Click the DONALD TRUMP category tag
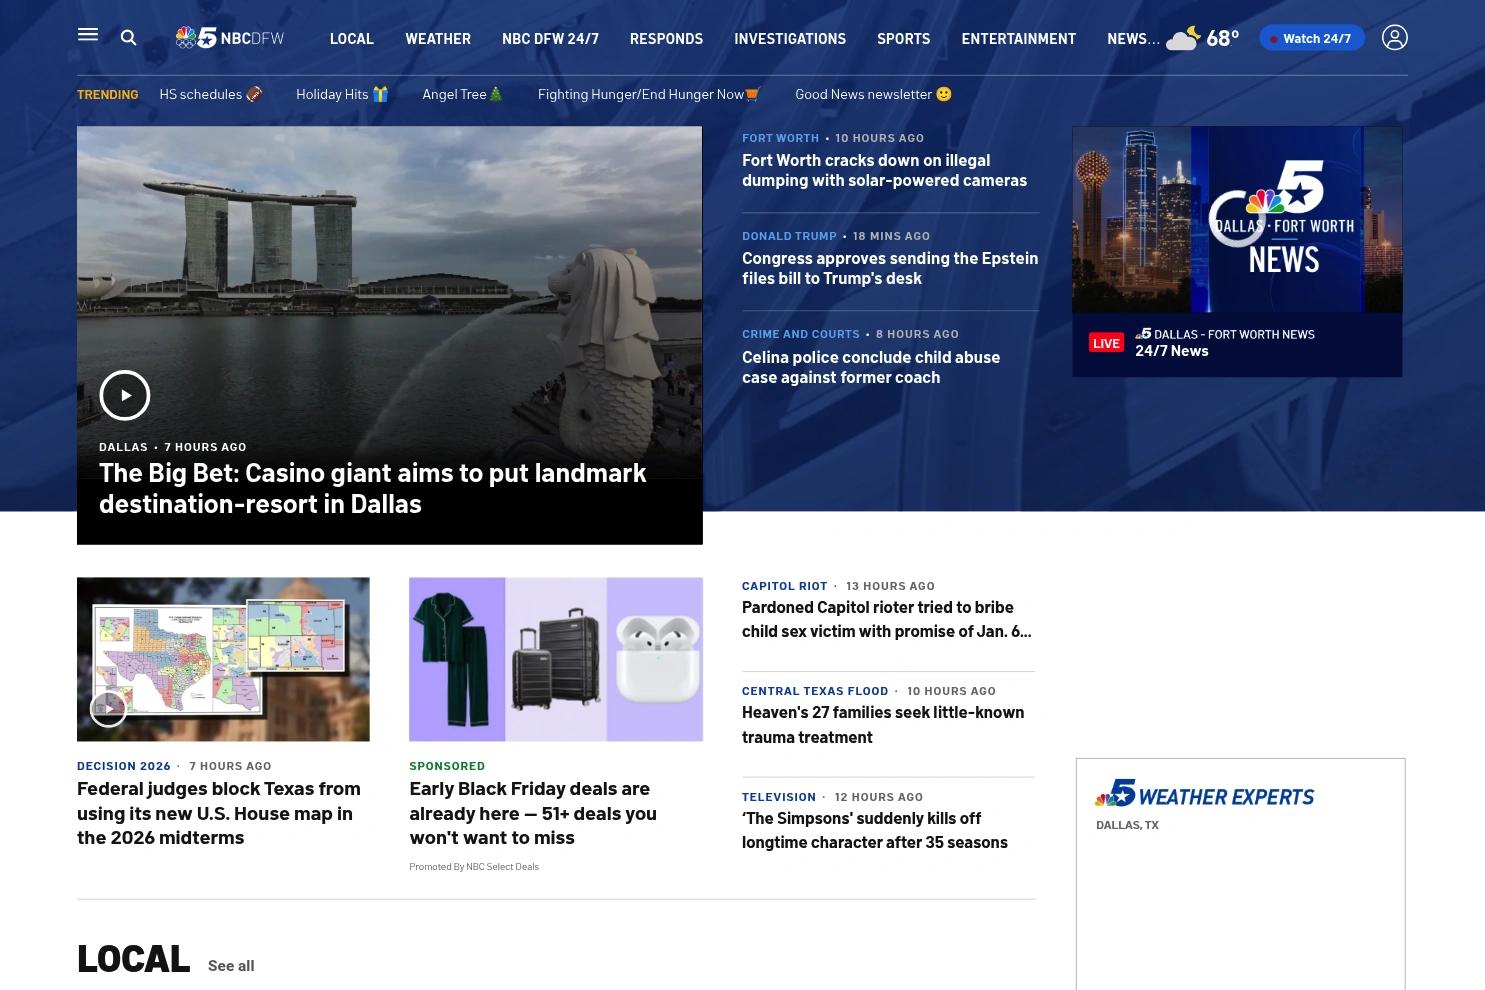This screenshot has height=990, width=1485. [789, 236]
